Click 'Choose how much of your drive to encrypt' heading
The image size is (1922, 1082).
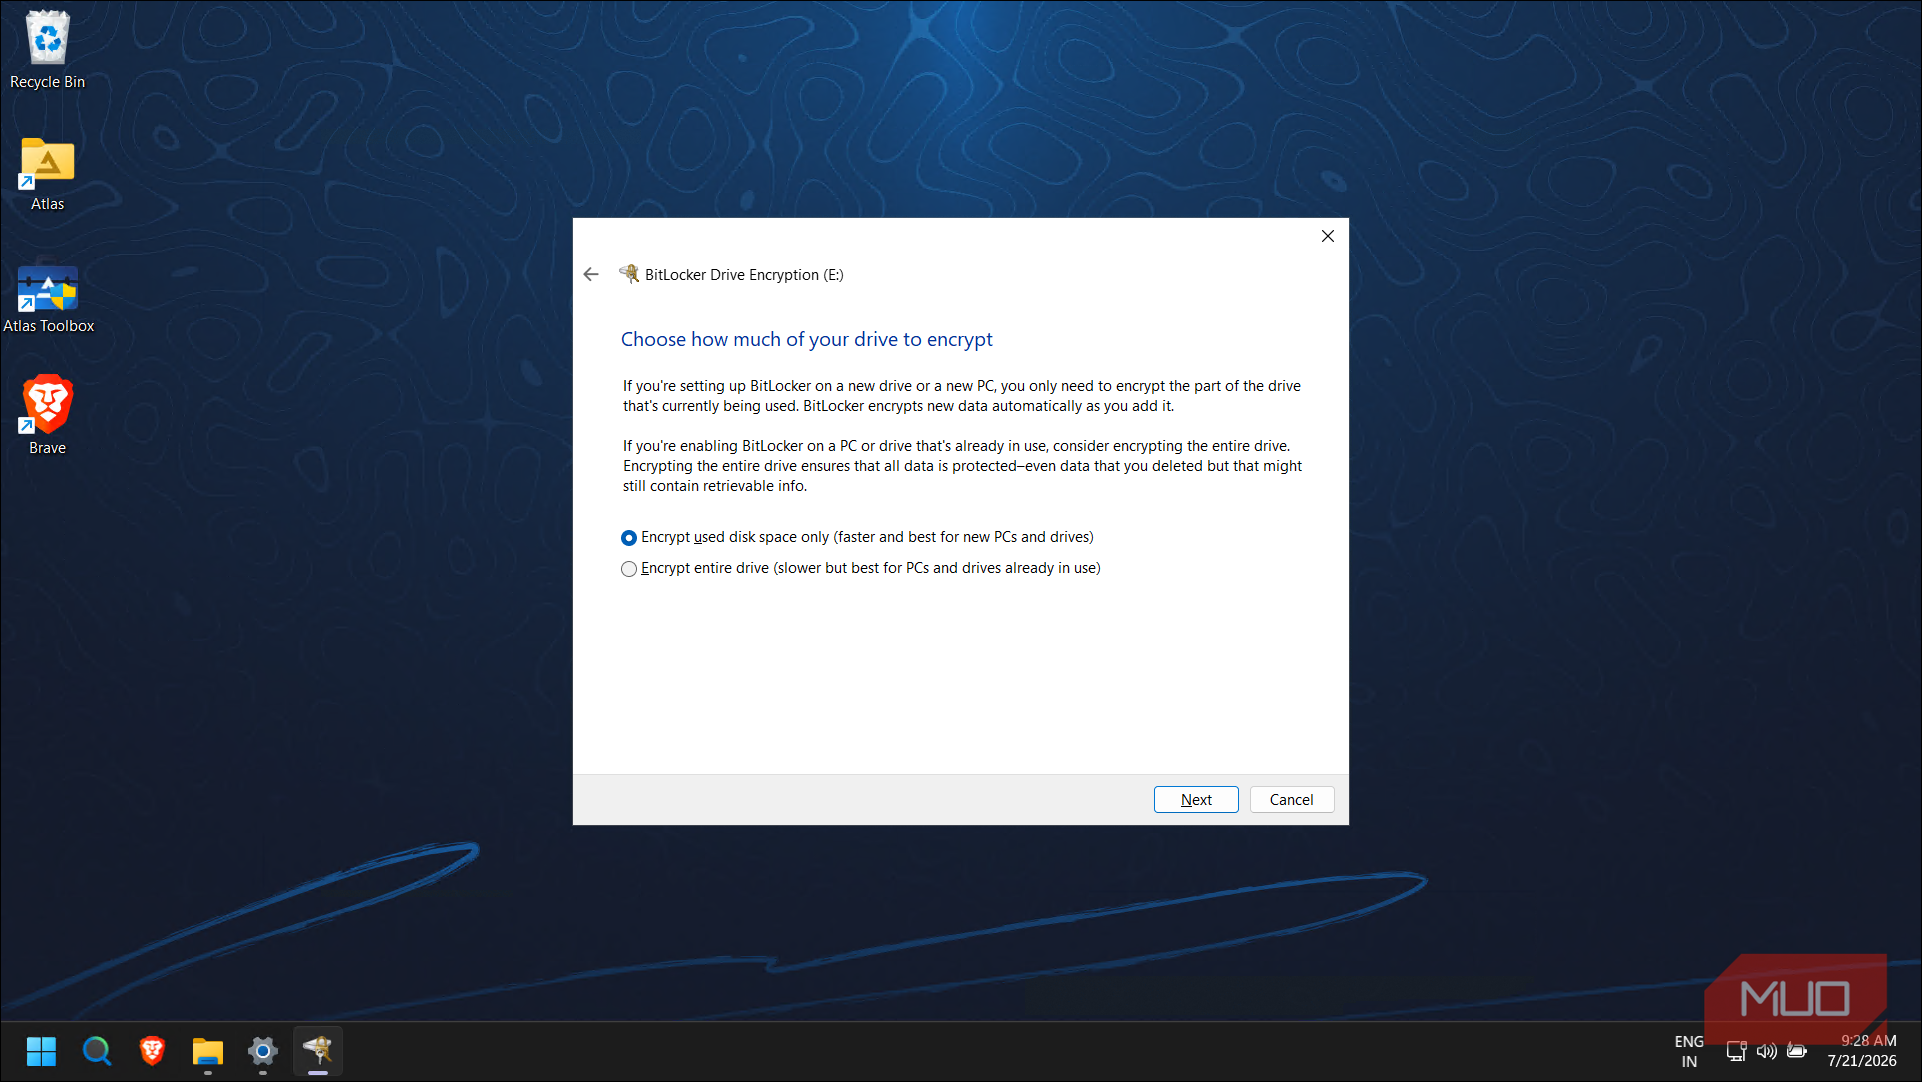(x=806, y=339)
